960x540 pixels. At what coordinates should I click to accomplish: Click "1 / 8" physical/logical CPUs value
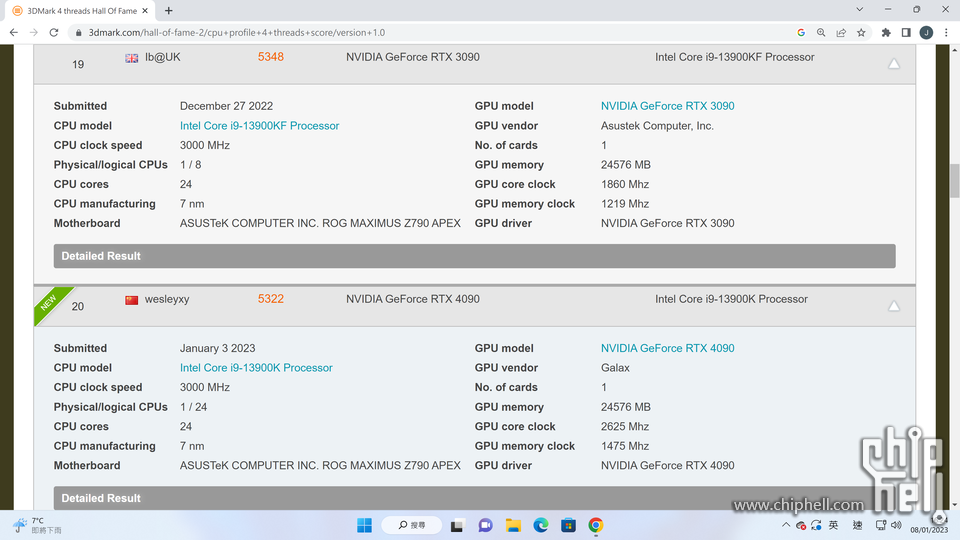click(190, 165)
